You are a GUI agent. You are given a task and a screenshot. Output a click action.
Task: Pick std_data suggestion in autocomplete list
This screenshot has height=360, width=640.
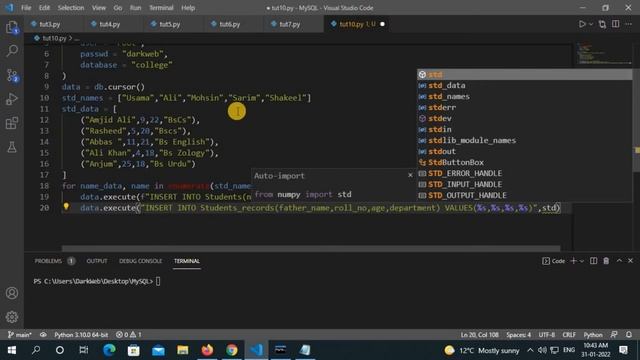point(524,86)
